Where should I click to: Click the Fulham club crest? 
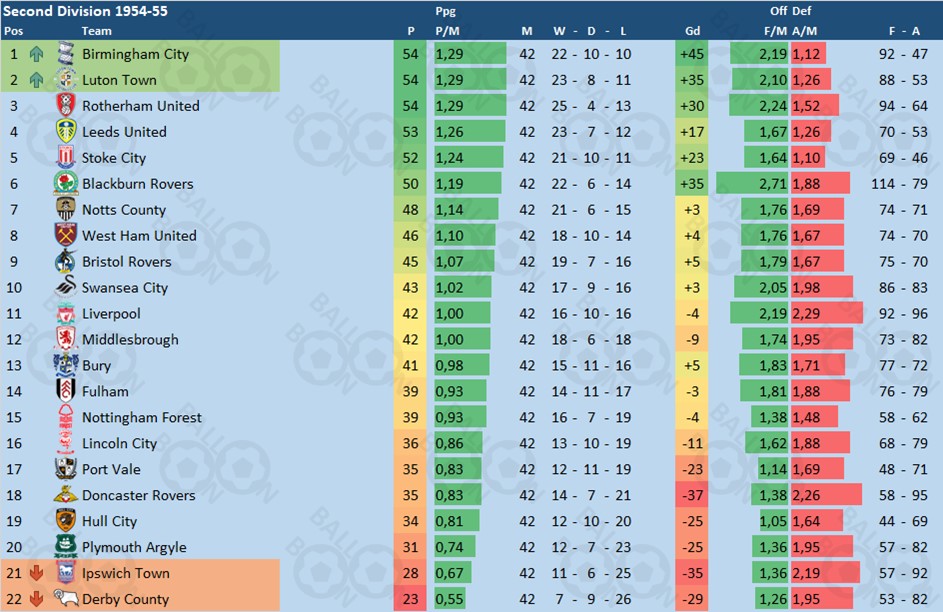click(x=66, y=391)
